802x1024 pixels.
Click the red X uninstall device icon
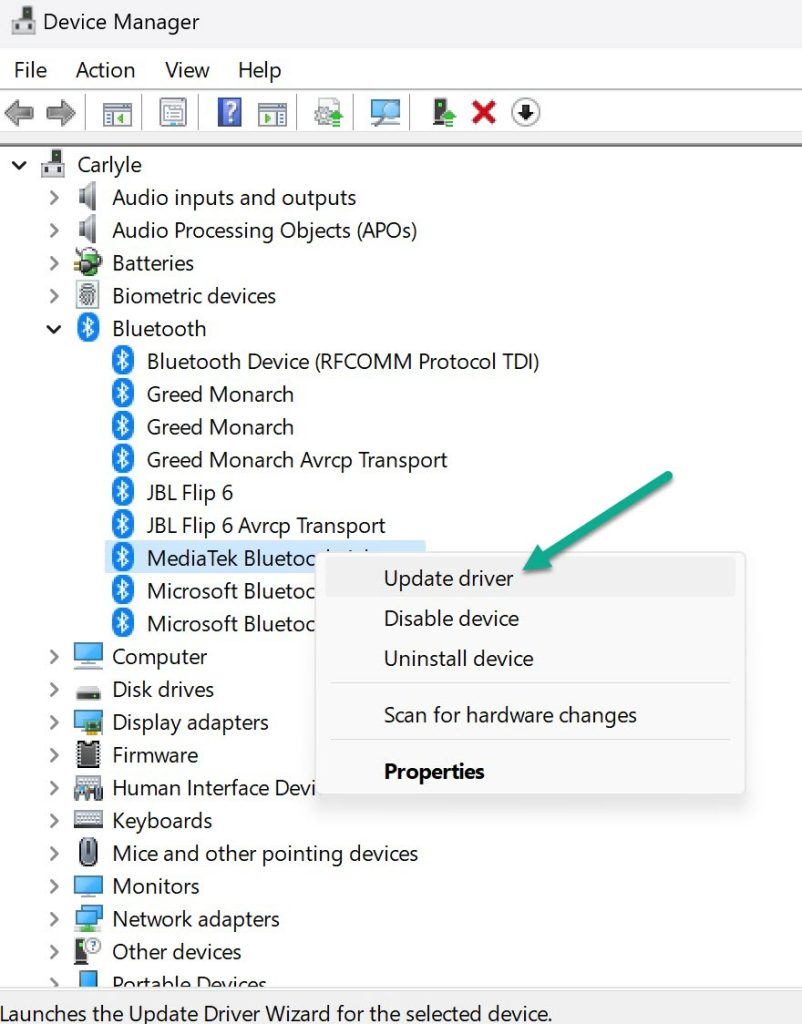click(484, 112)
